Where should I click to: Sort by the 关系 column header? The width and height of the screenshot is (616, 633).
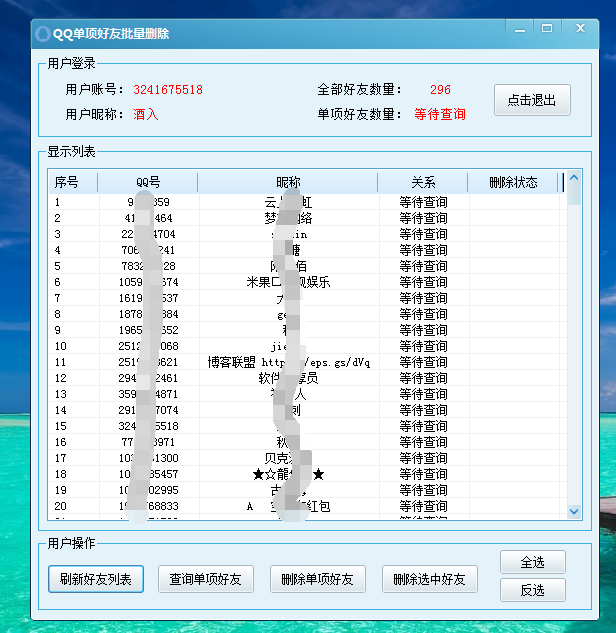(x=423, y=182)
